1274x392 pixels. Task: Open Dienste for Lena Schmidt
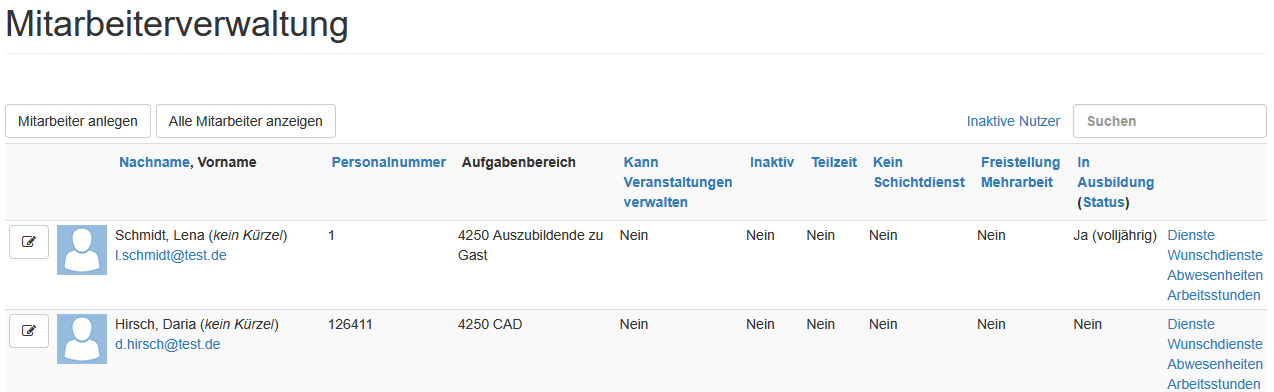(x=1191, y=235)
